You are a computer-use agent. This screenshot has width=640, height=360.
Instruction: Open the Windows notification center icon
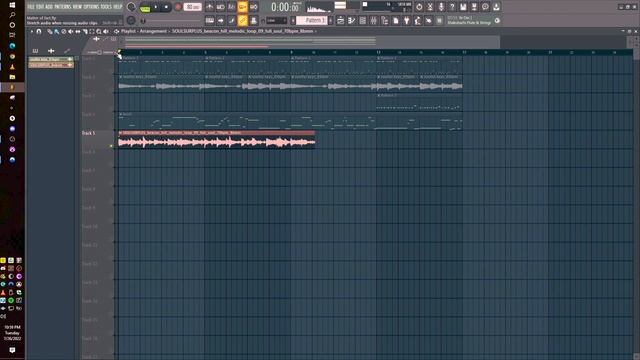tap(12, 350)
